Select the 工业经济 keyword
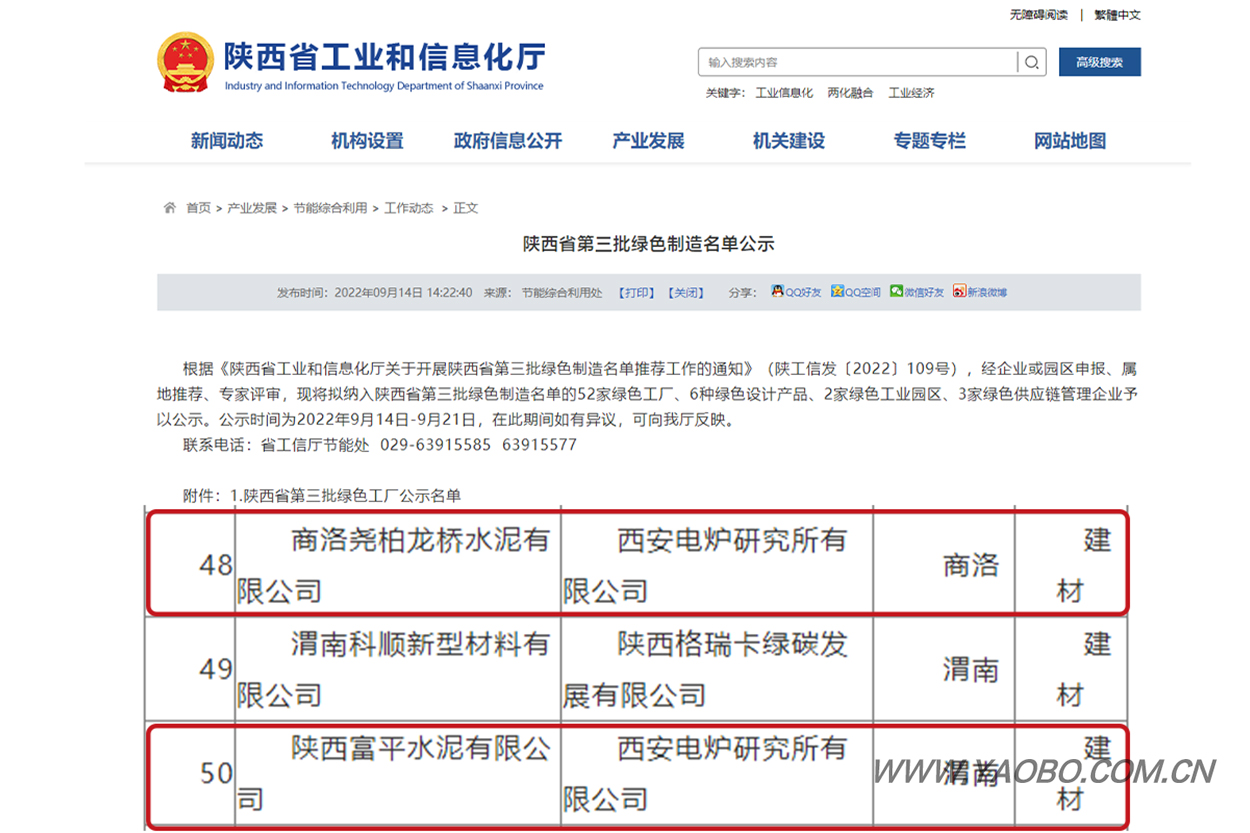Image resolution: width=1250 pixels, height=833 pixels. coord(912,93)
